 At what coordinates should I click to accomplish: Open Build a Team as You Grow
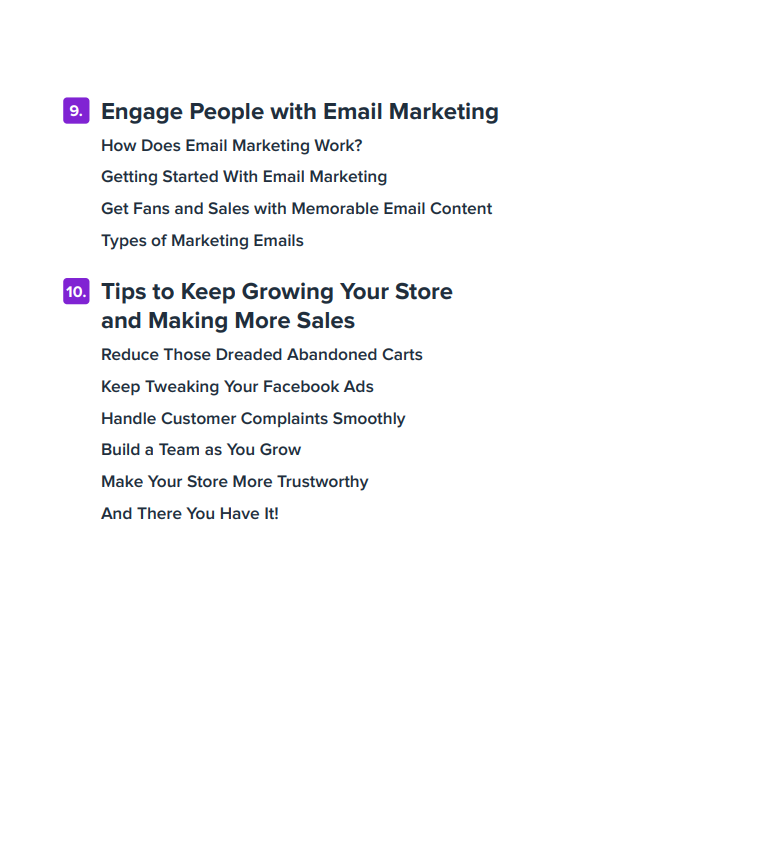(x=201, y=450)
